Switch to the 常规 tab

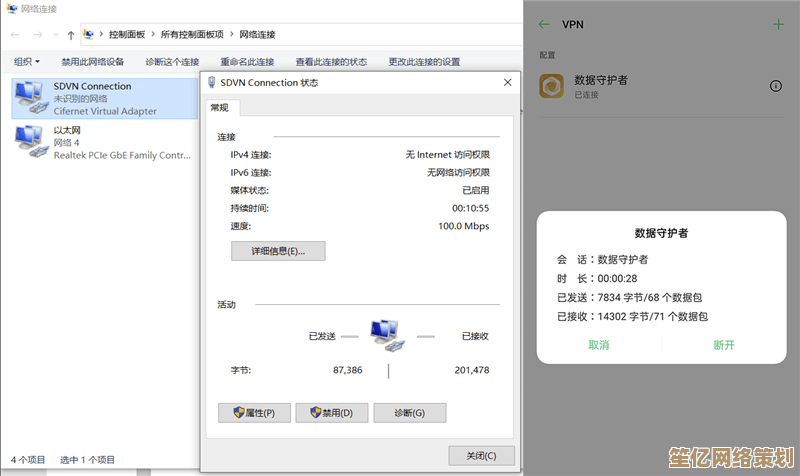click(219, 108)
